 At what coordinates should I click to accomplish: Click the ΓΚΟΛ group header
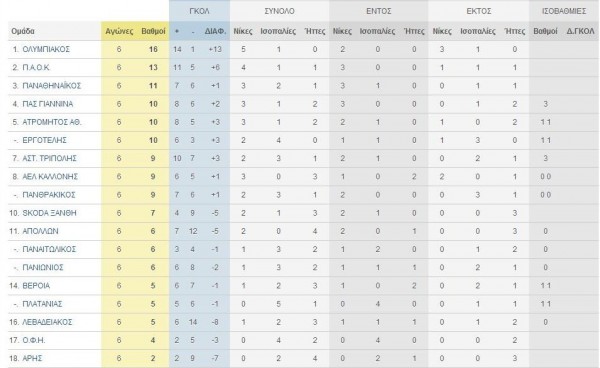199,11
